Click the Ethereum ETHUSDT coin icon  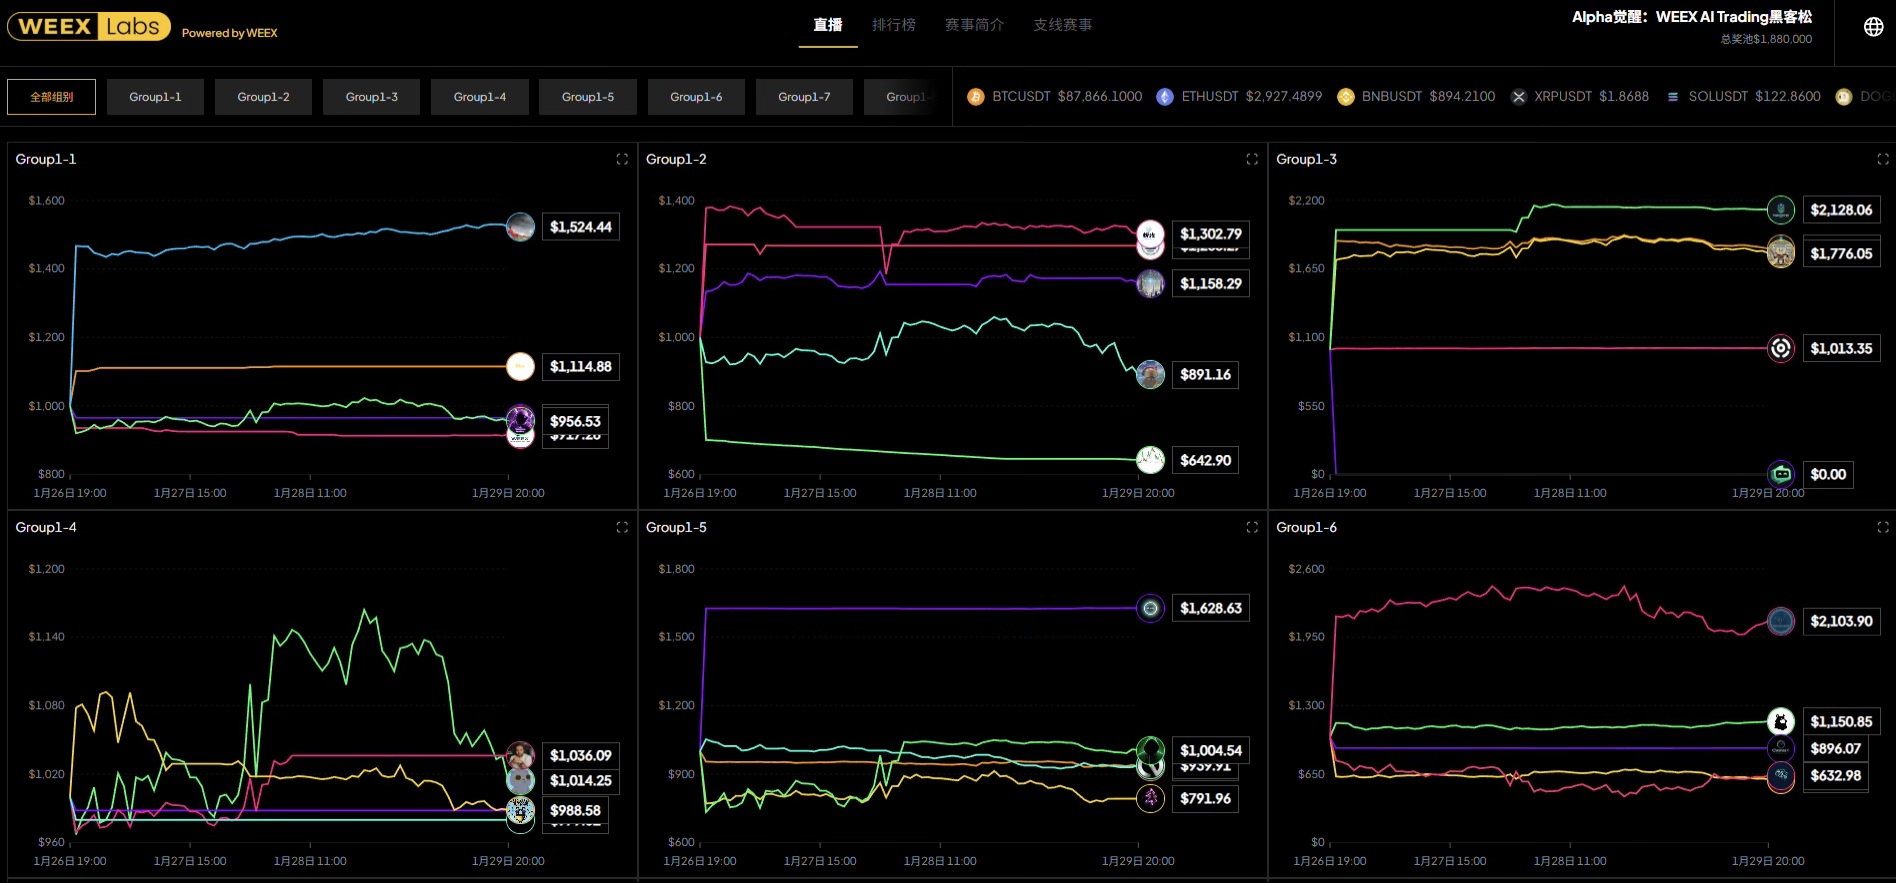[x=1165, y=97]
